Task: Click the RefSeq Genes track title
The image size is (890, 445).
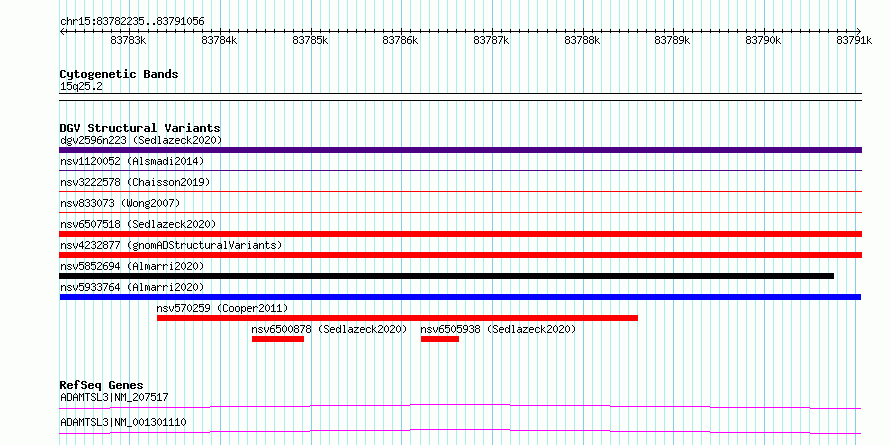Action: point(101,385)
